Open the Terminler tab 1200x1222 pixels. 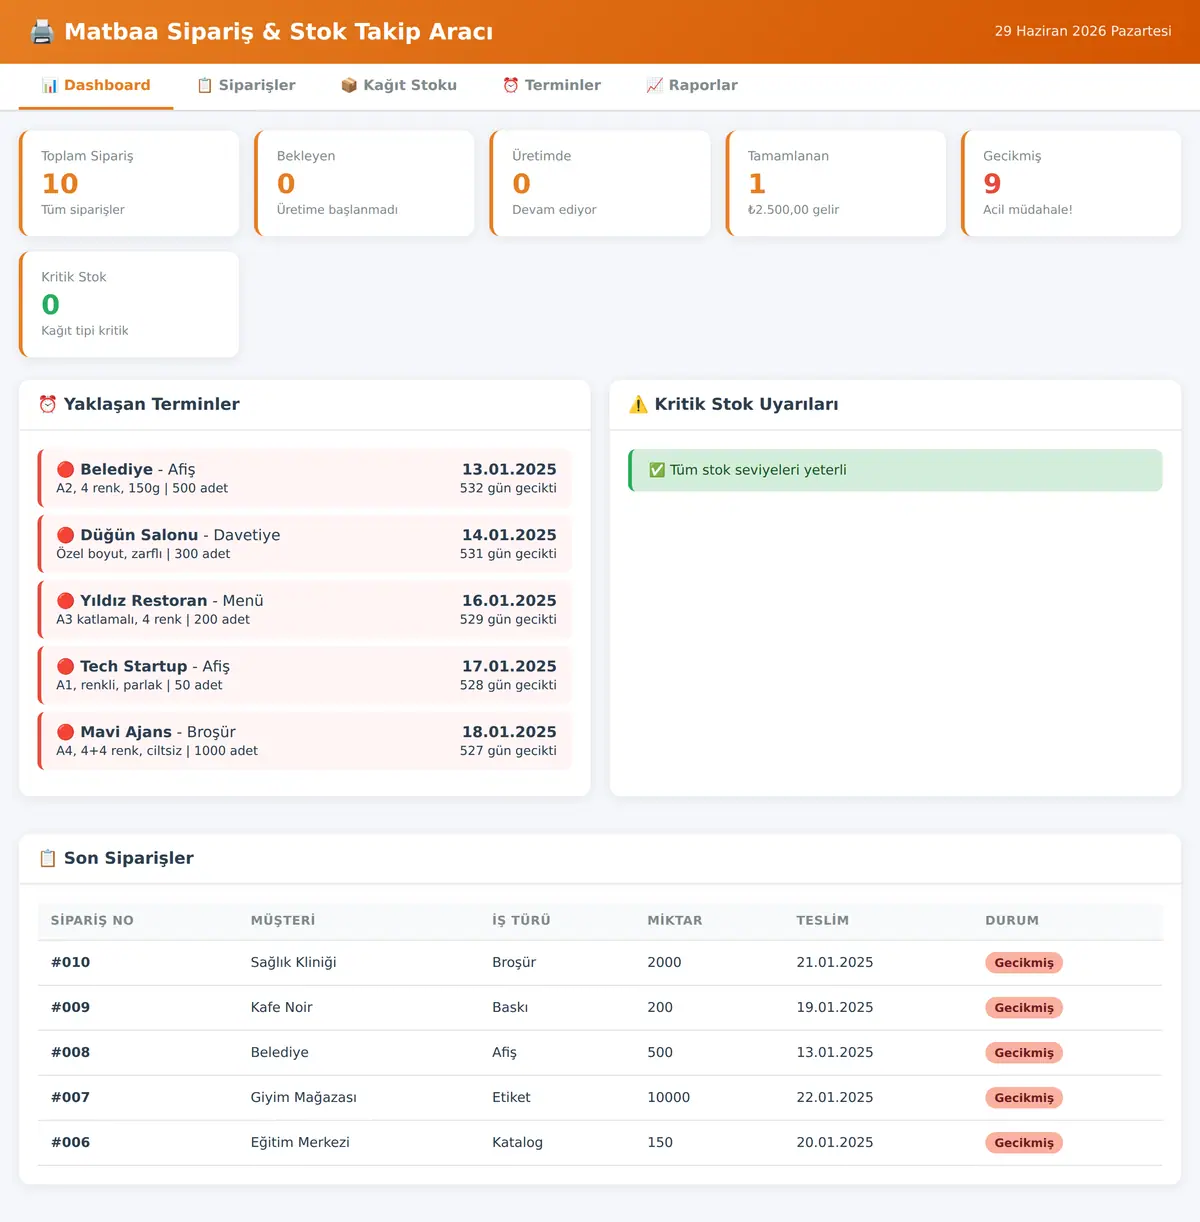coord(552,86)
